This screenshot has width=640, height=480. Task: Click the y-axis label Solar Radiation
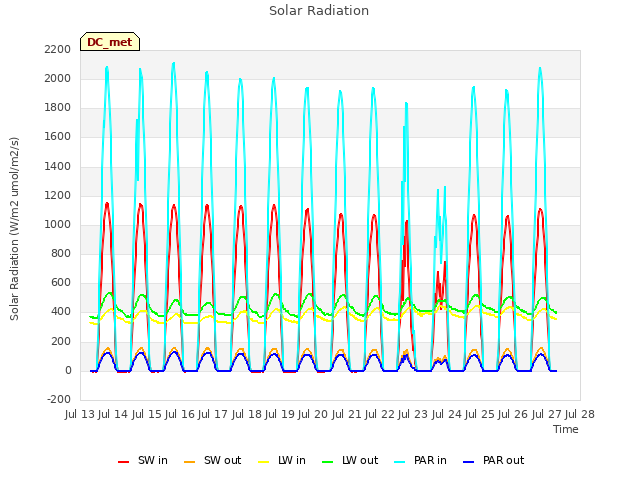click(14, 229)
